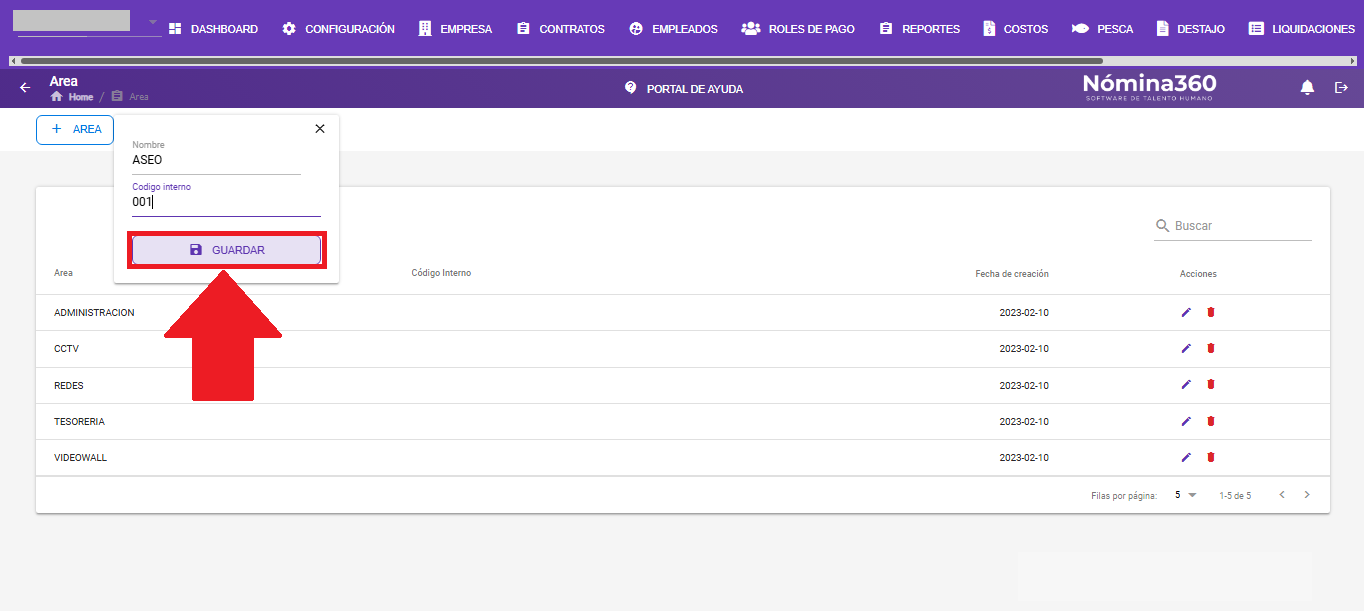
Task: Open the DESTAJO menu
Action: pos(1190,29)
